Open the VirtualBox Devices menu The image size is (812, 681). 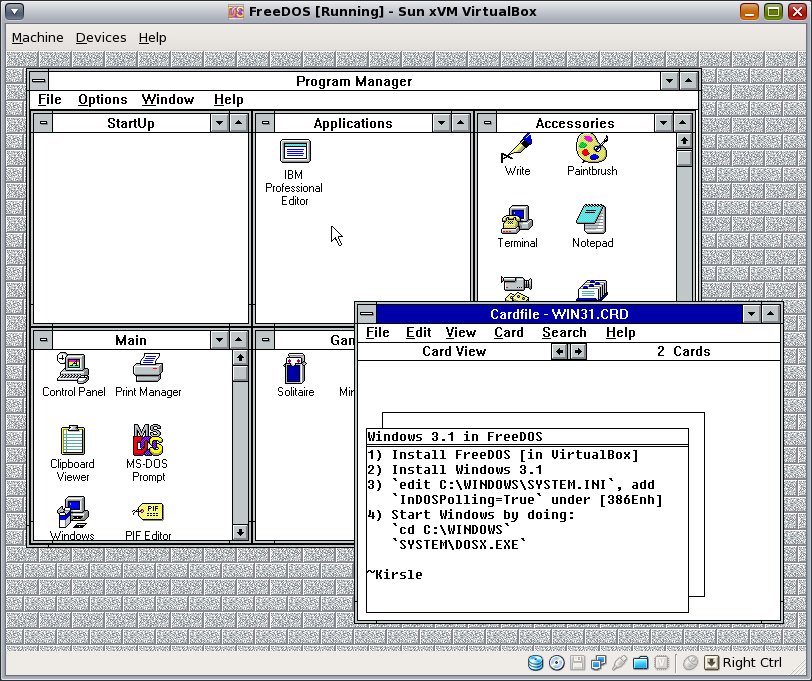pyautogui.click(x=101, y=38)
